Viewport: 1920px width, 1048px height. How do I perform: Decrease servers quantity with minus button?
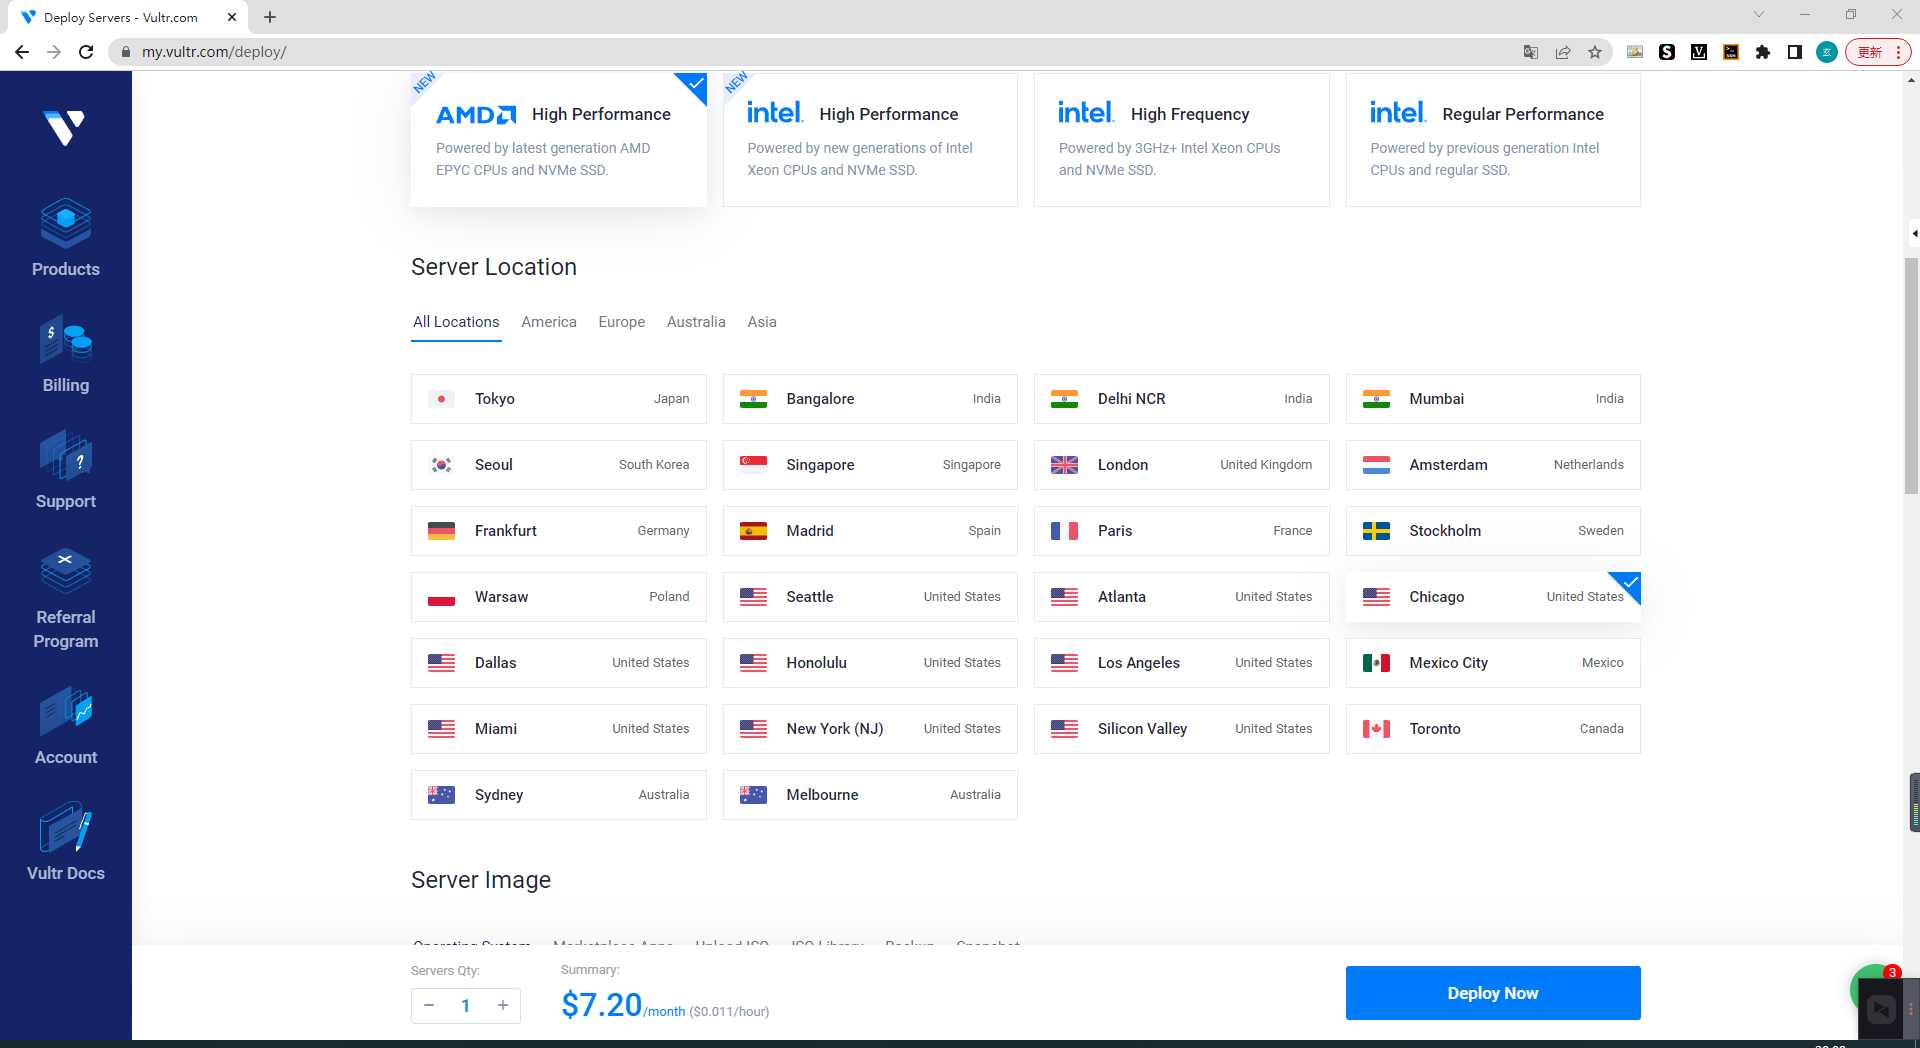[x=429, y=1005]
